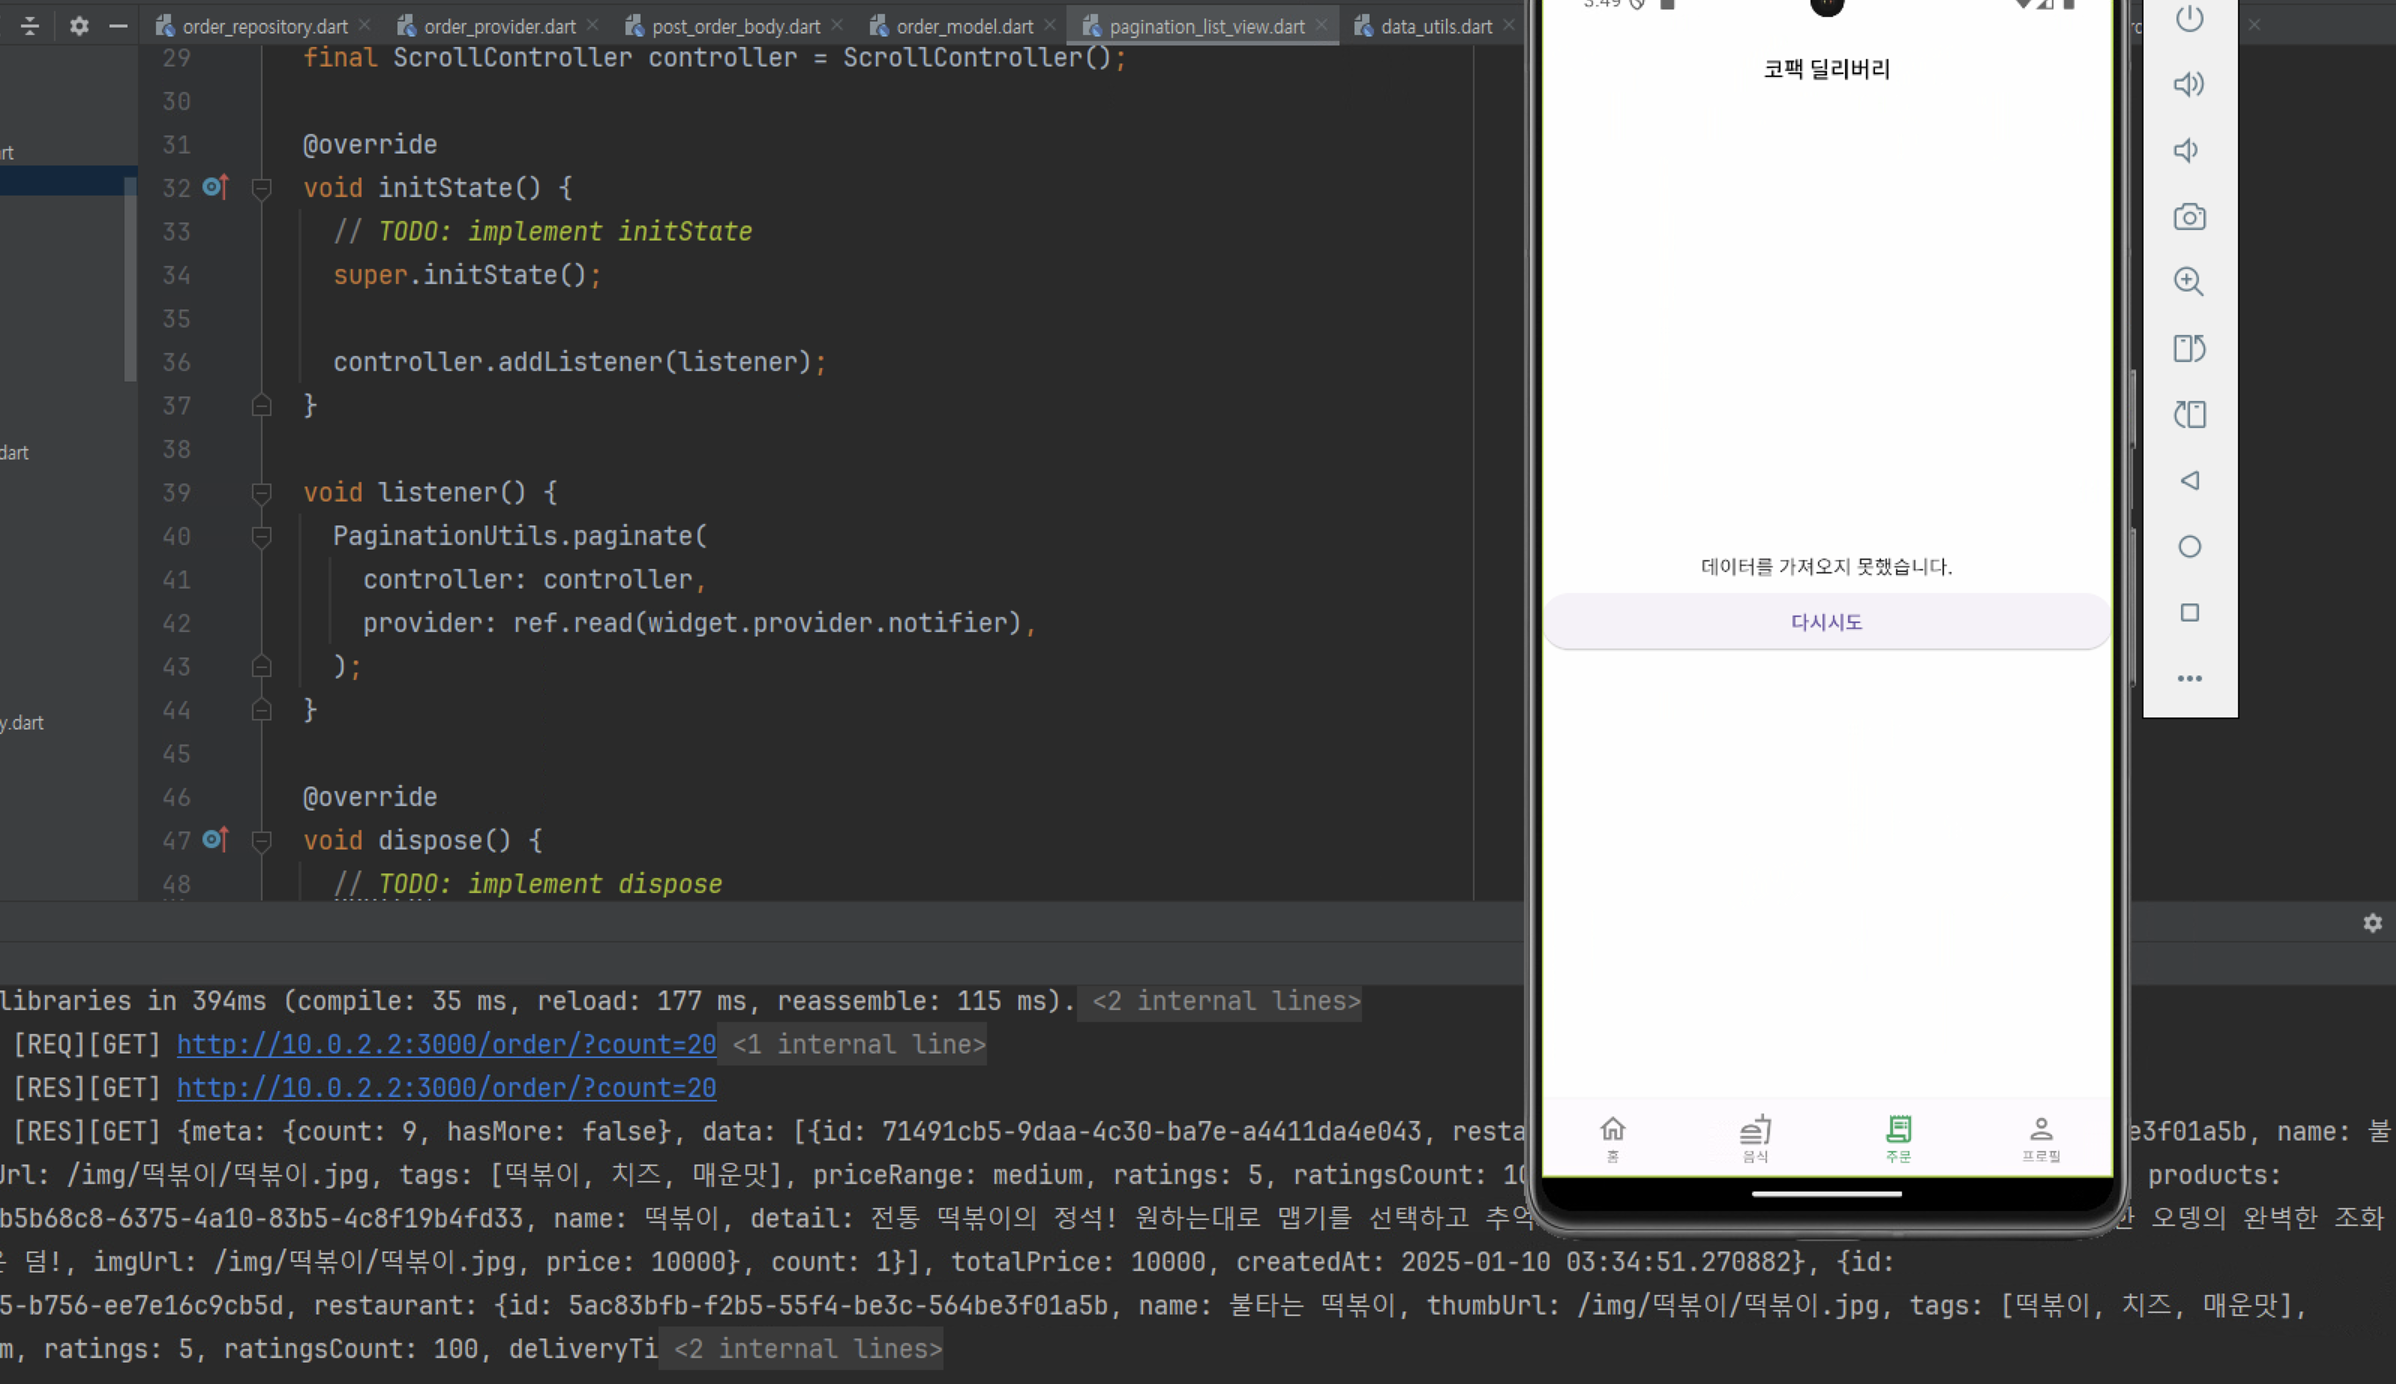
Task: Close order_provider.dart tab
Action: pyautogui.click(x=593, y=25)
